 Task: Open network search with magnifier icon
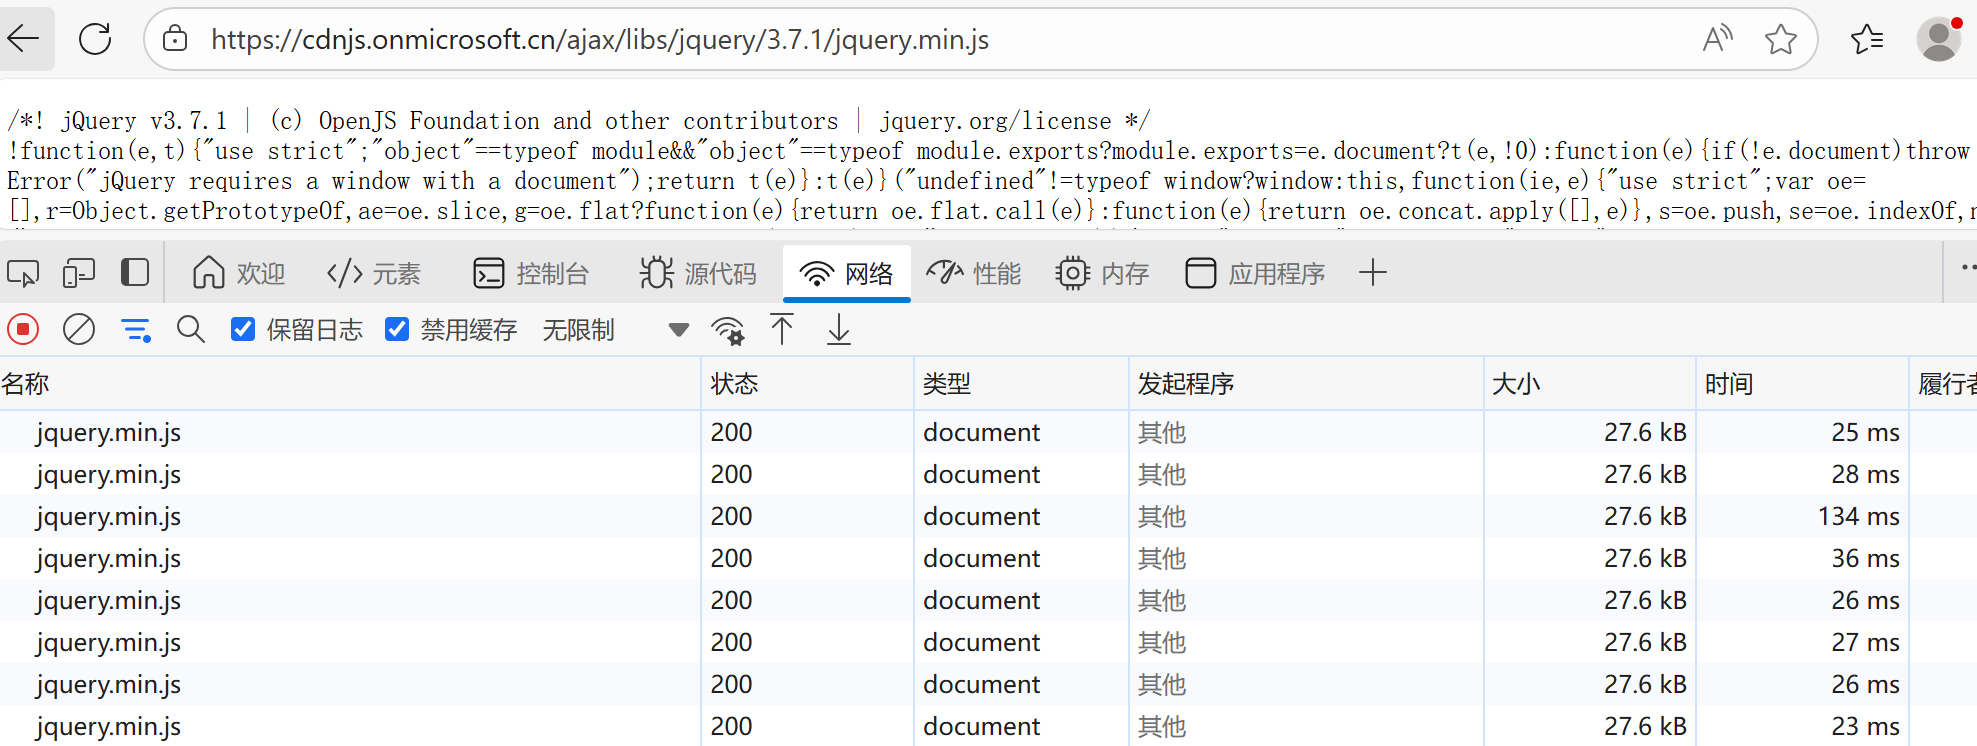191,329
